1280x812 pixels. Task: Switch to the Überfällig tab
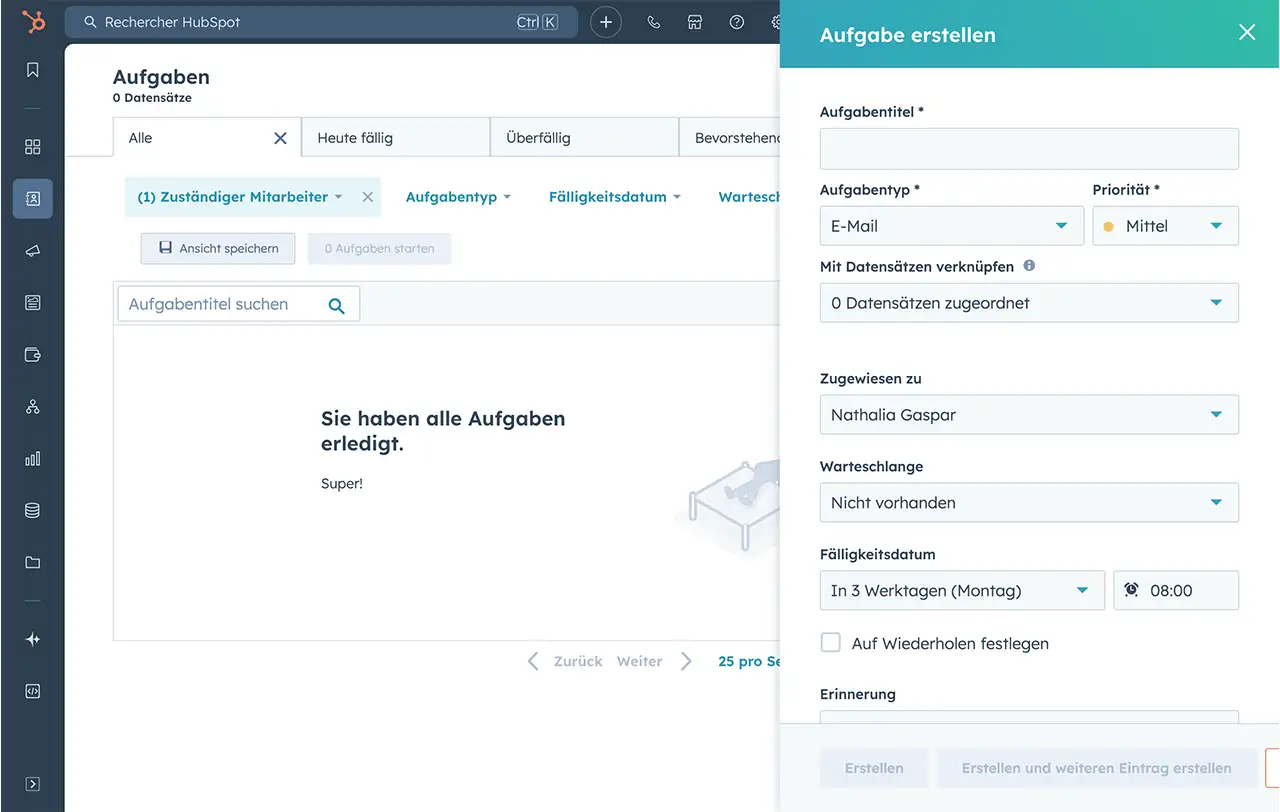click(x=584, y=138)
